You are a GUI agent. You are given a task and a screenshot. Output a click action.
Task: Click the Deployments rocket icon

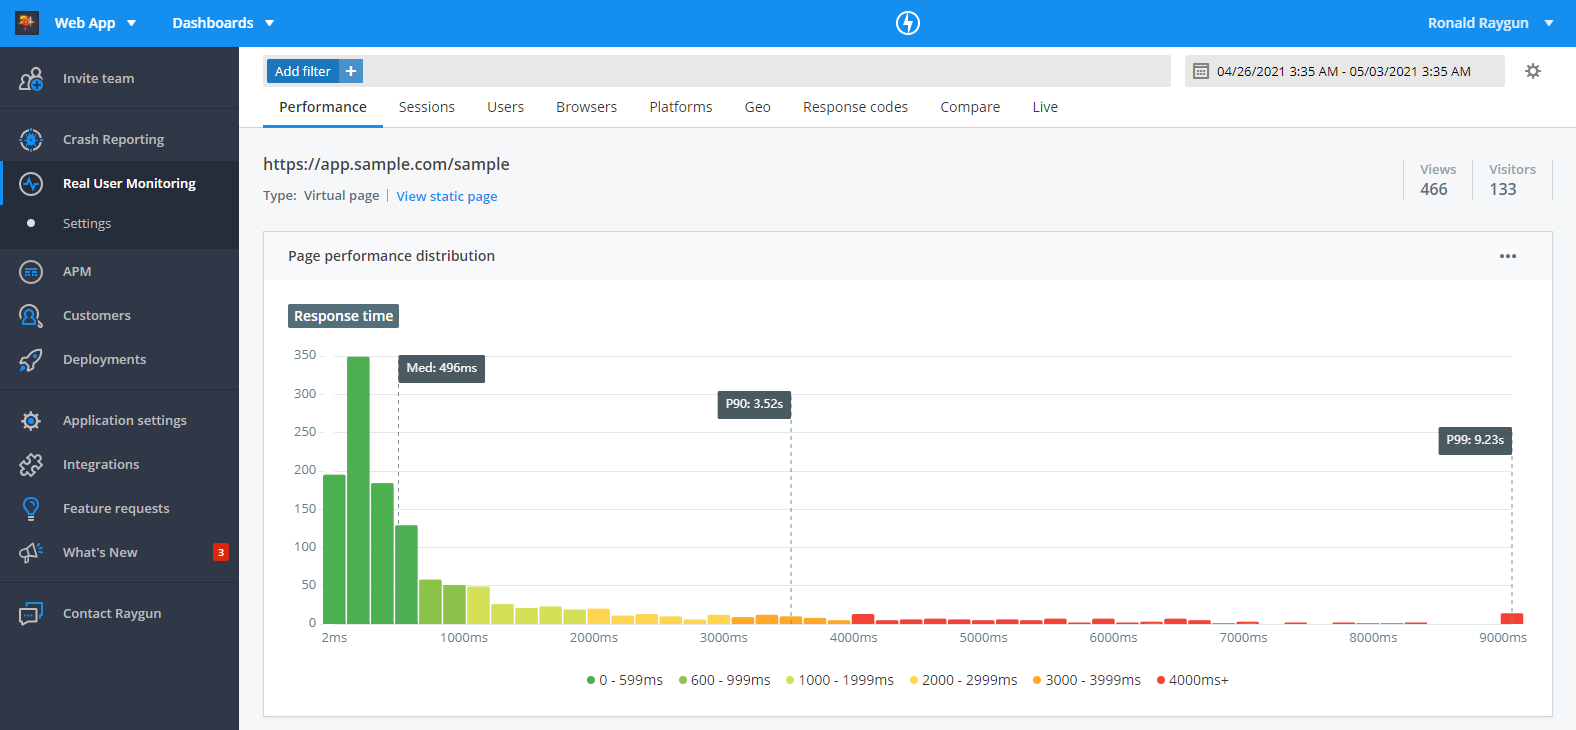point(31,360)
